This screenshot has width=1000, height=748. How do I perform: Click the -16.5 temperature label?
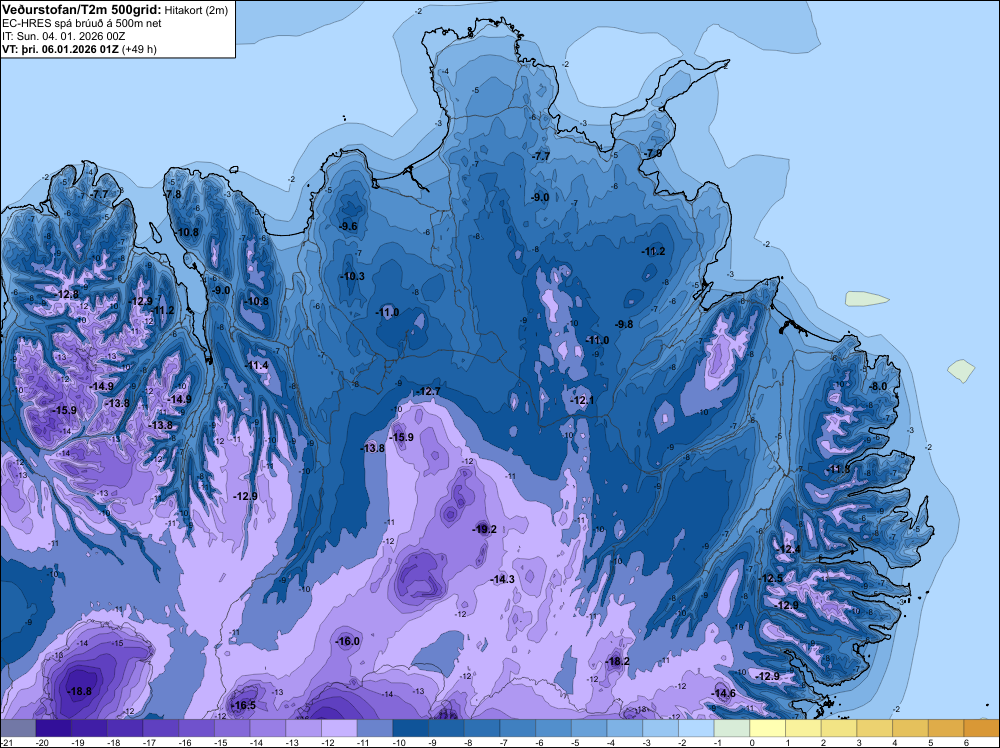(243, 705)
